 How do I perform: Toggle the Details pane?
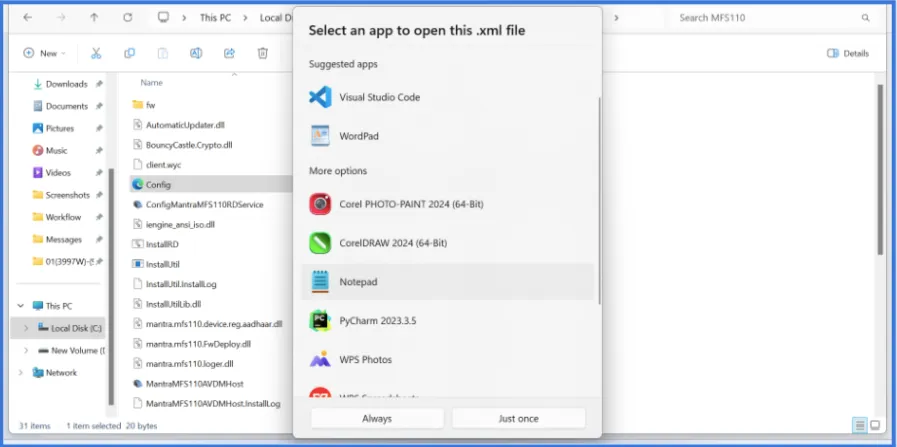point(848,53)
